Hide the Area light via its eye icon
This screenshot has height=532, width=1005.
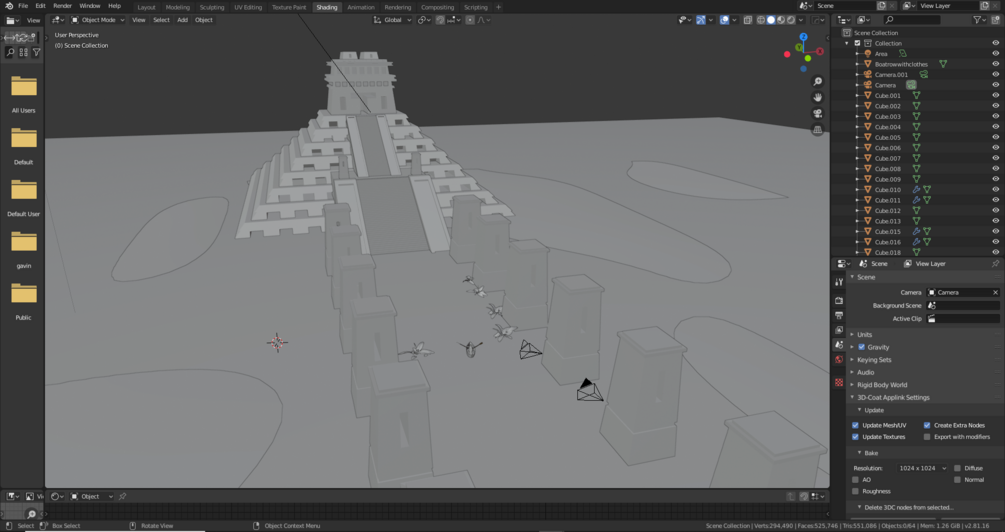click(995, 54)
